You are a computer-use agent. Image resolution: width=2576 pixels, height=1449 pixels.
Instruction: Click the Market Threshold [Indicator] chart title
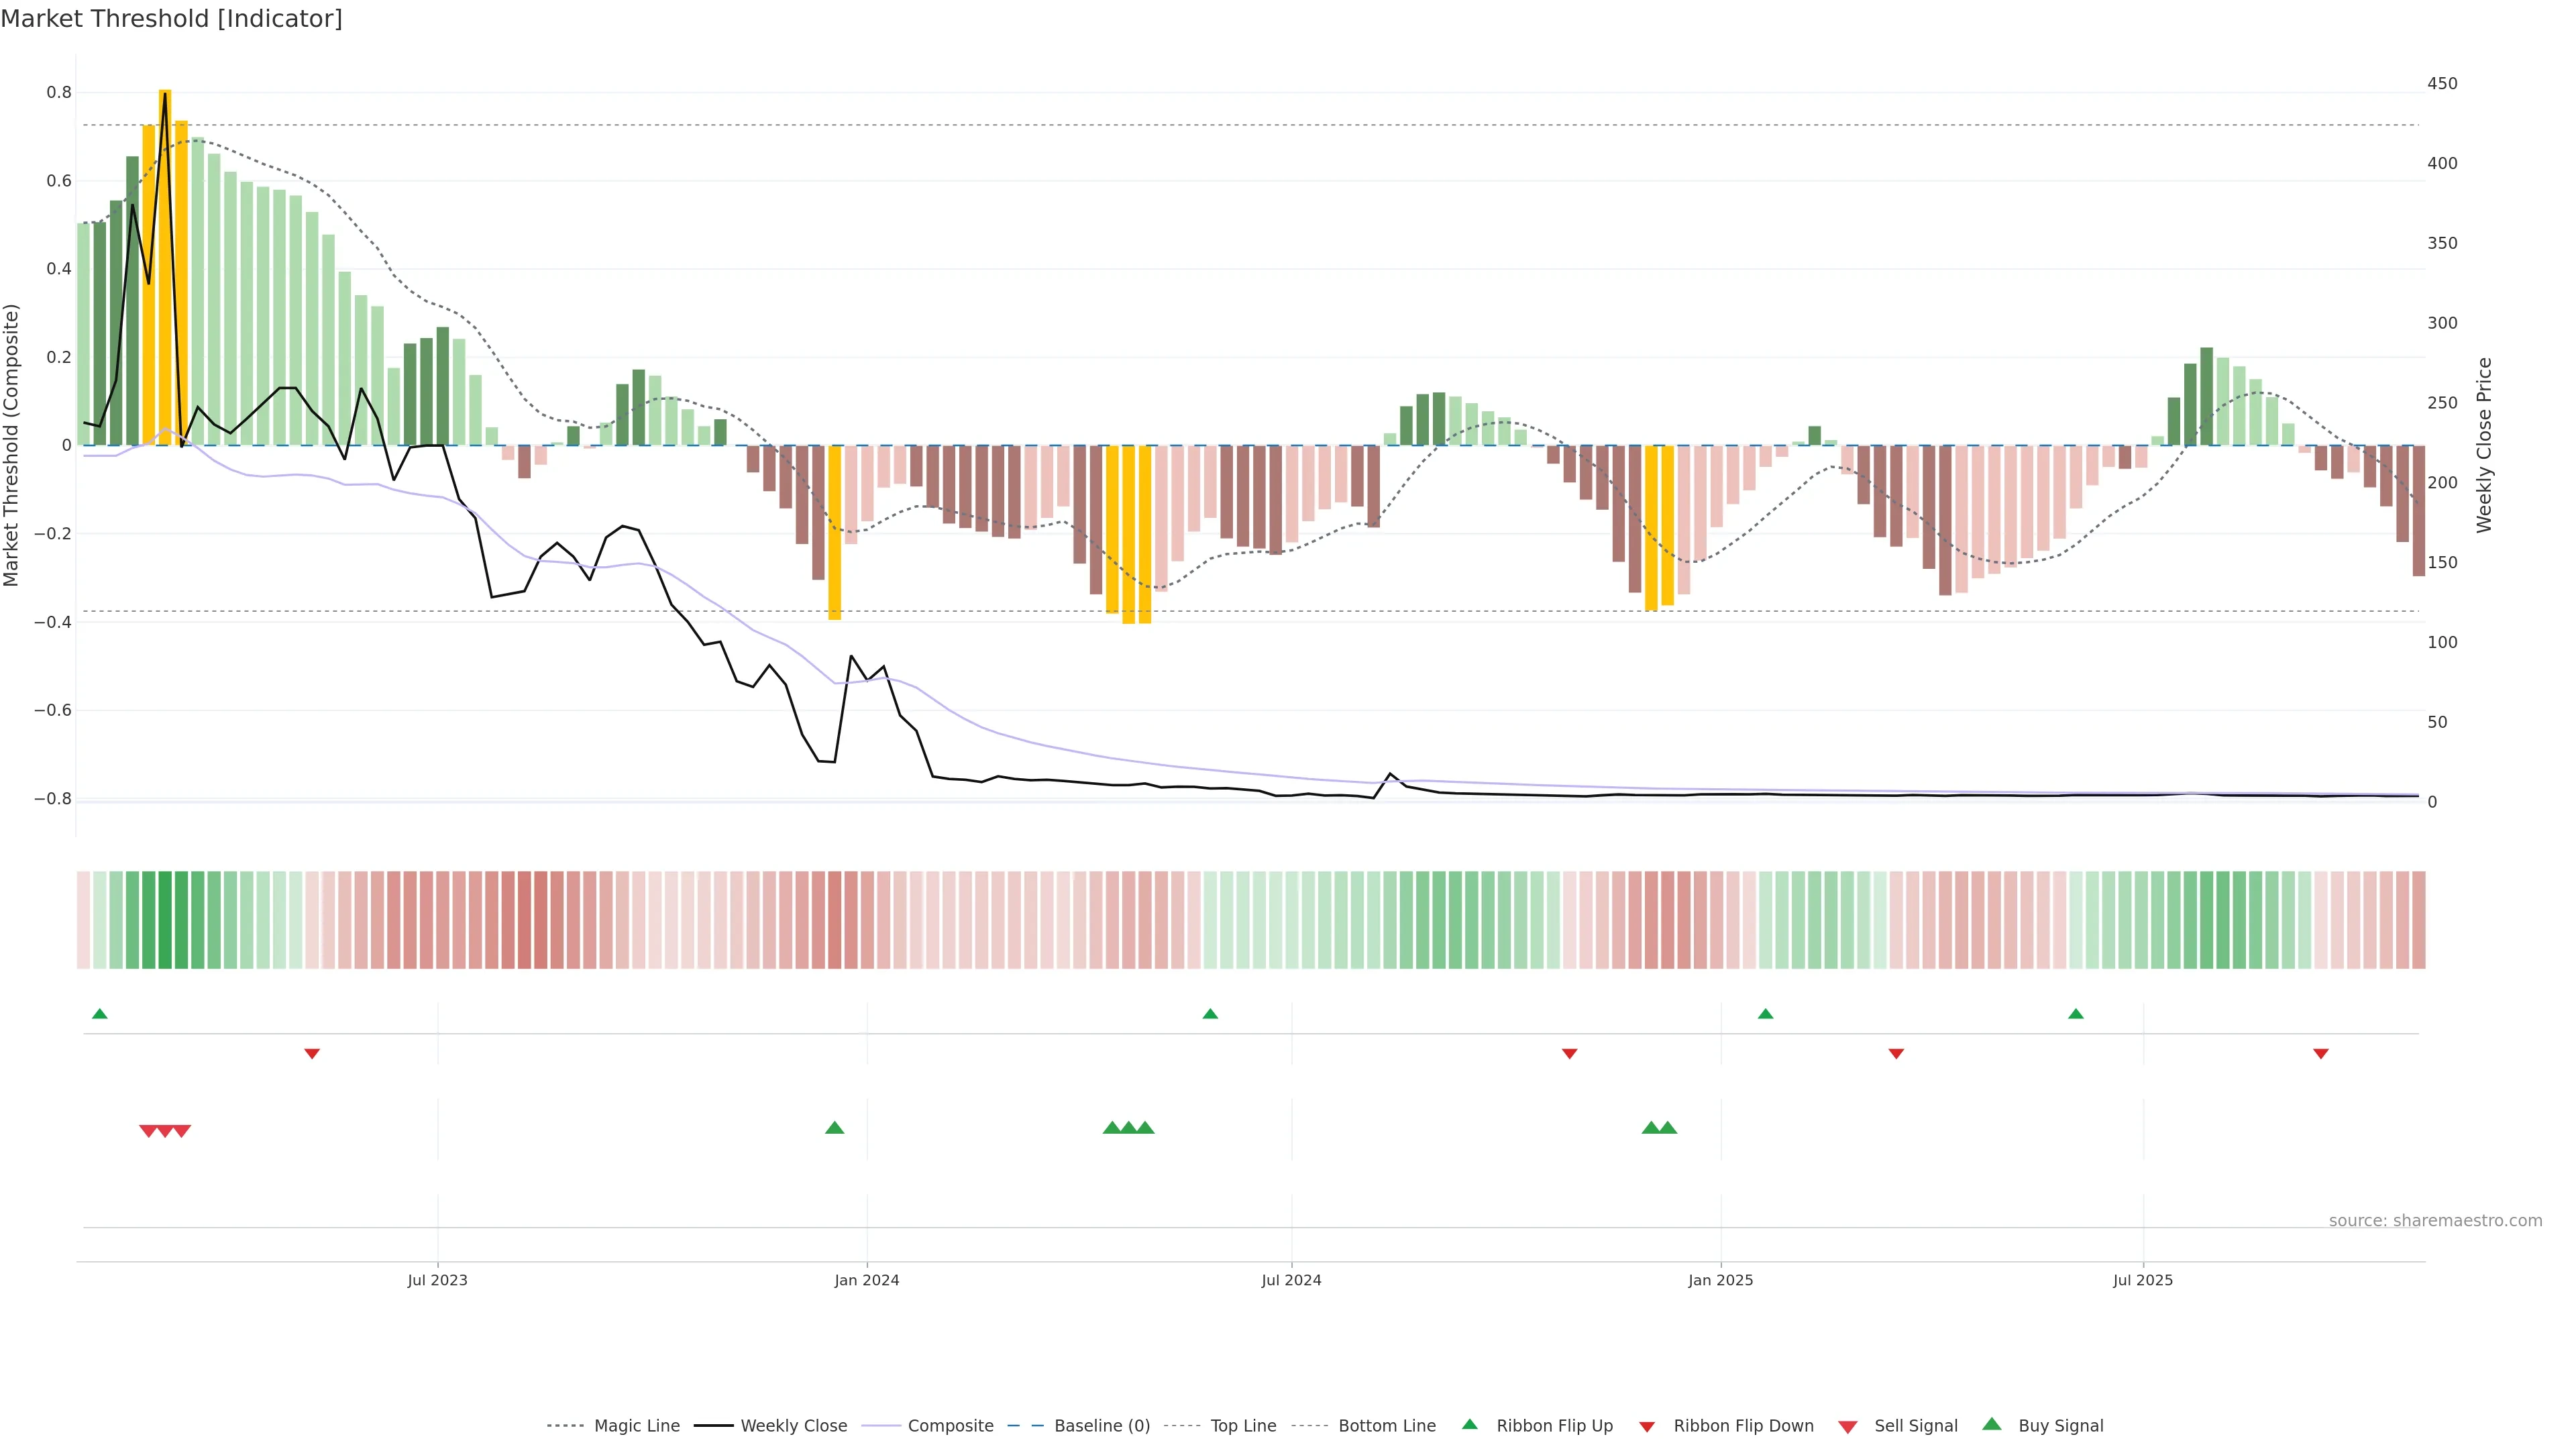171,19
